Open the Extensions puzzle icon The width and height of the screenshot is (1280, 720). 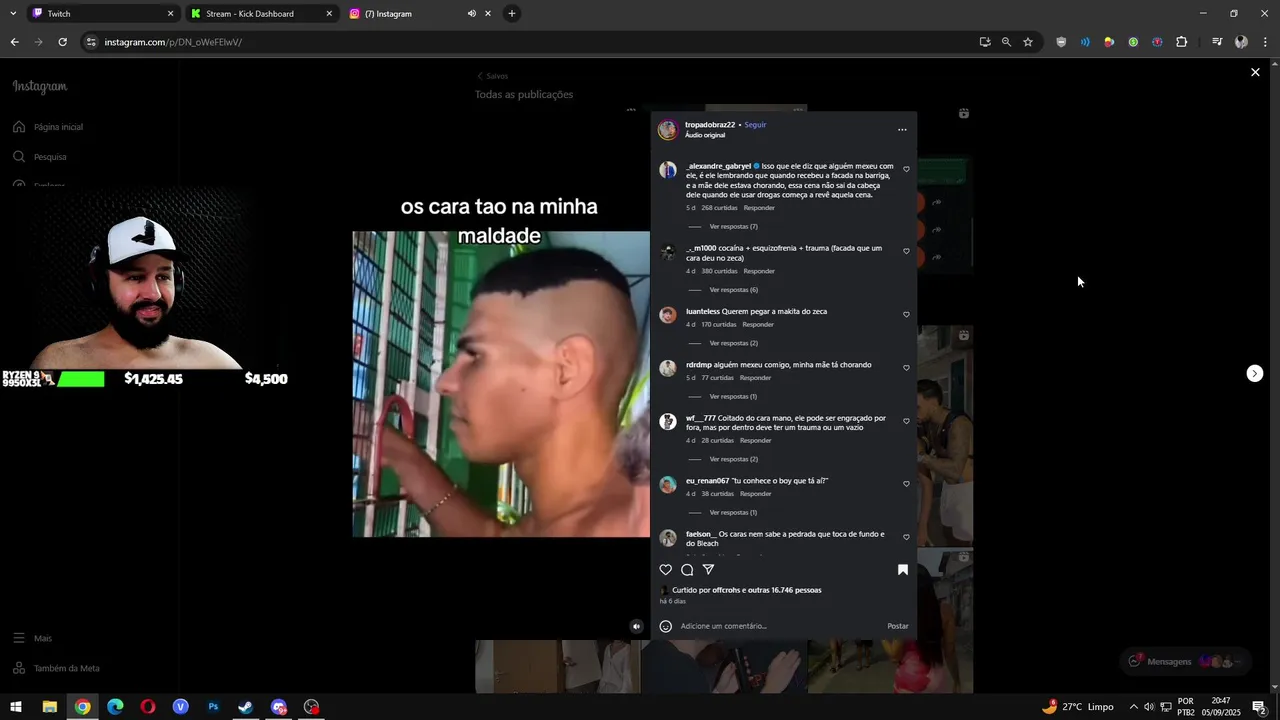(x=1182, y=42)
